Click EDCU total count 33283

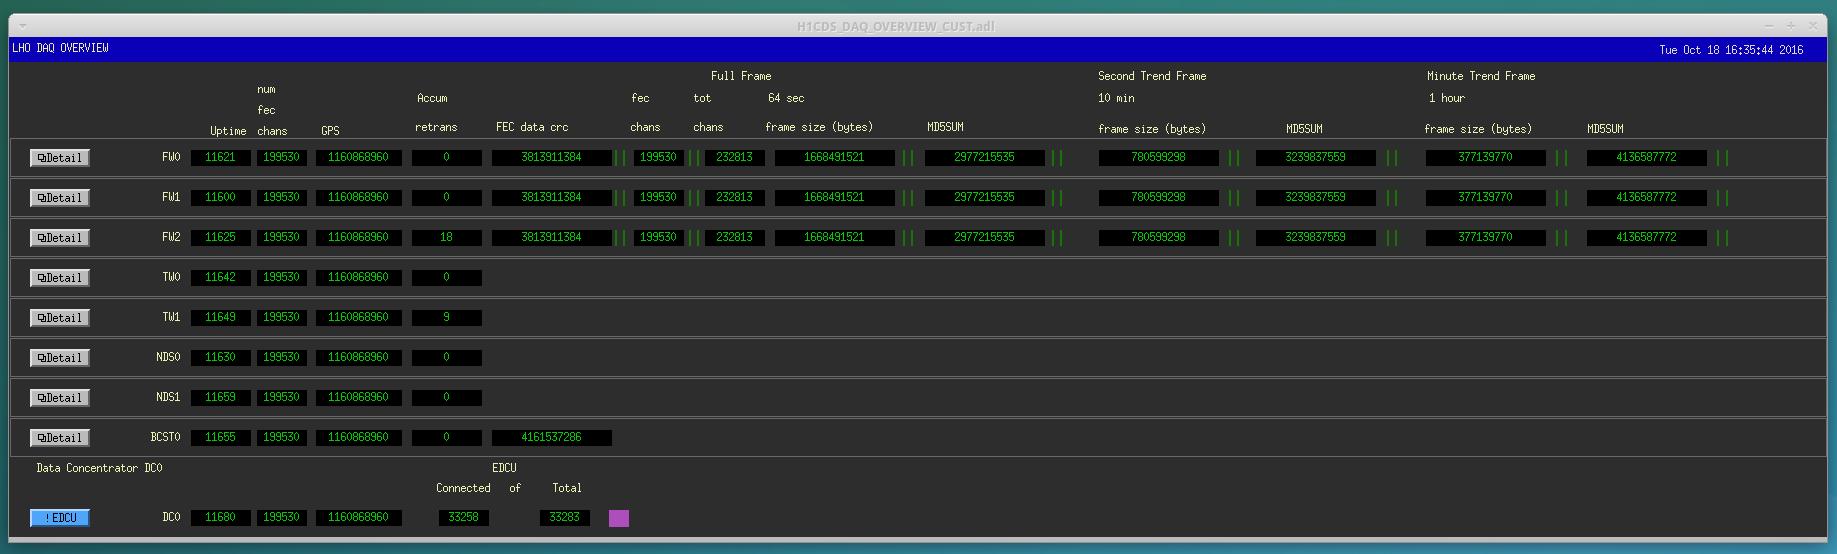pyautogui.click(x=565, y=518)
